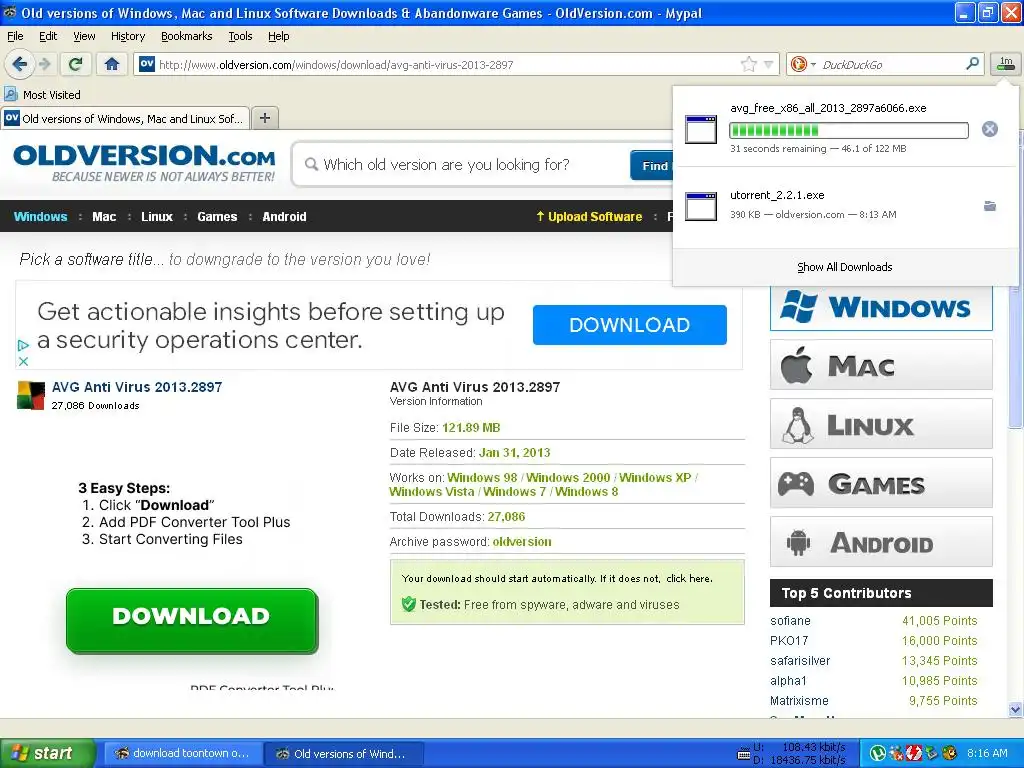Switch to 'Old versions of Wind...' taskbar button
1024x768 pixels.
342,754
